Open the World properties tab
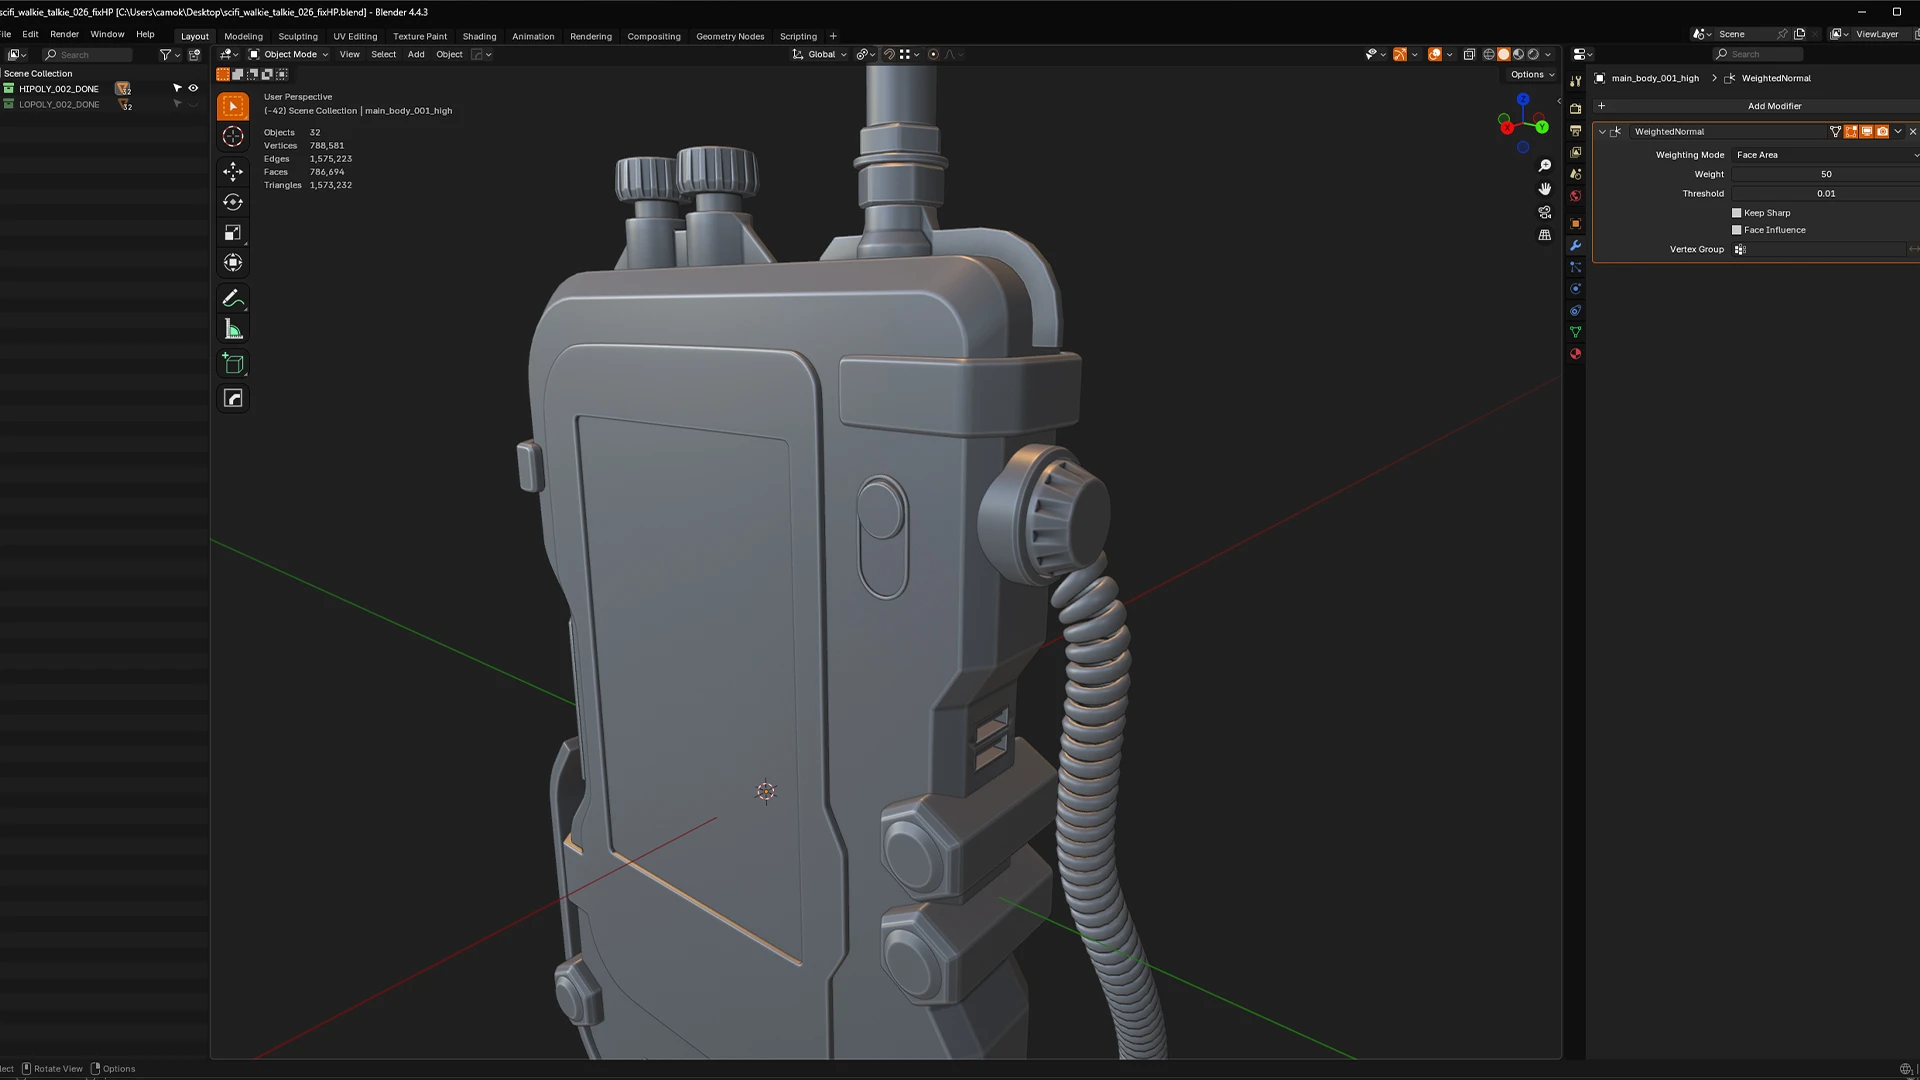The height and width of the screenshot is (1080, 1920). pos(1576,196)
